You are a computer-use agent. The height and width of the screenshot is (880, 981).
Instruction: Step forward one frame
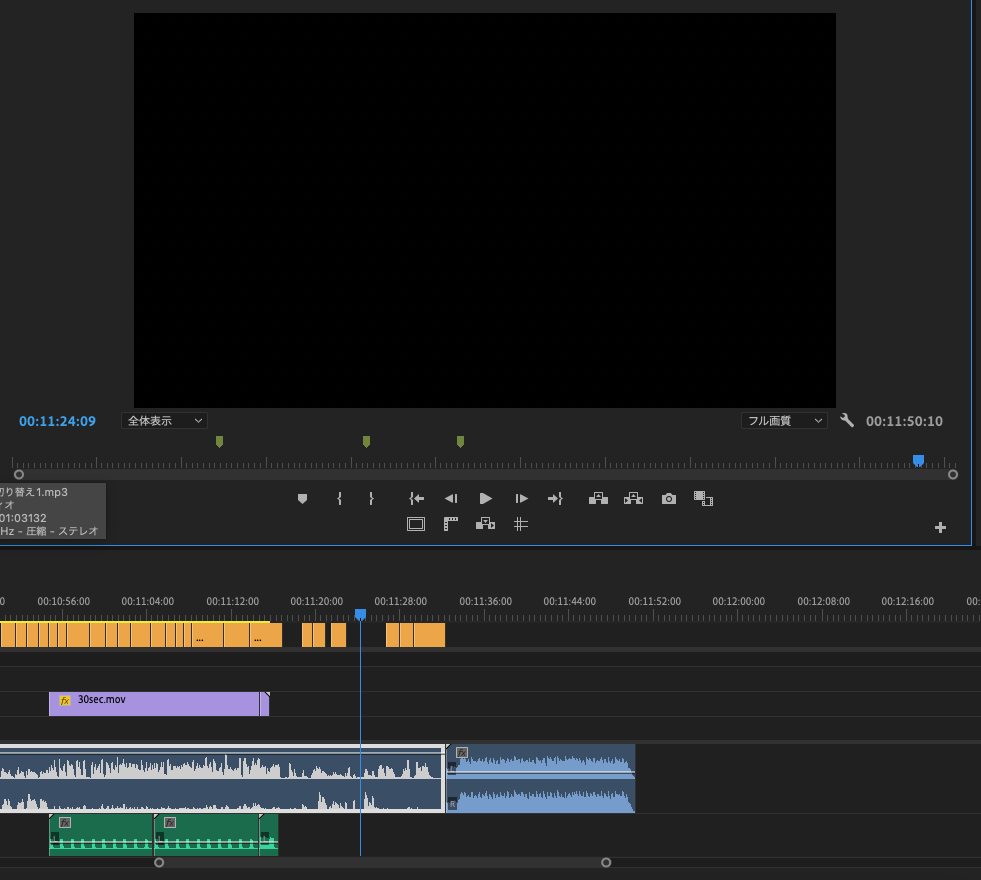[x=521, y=498]
